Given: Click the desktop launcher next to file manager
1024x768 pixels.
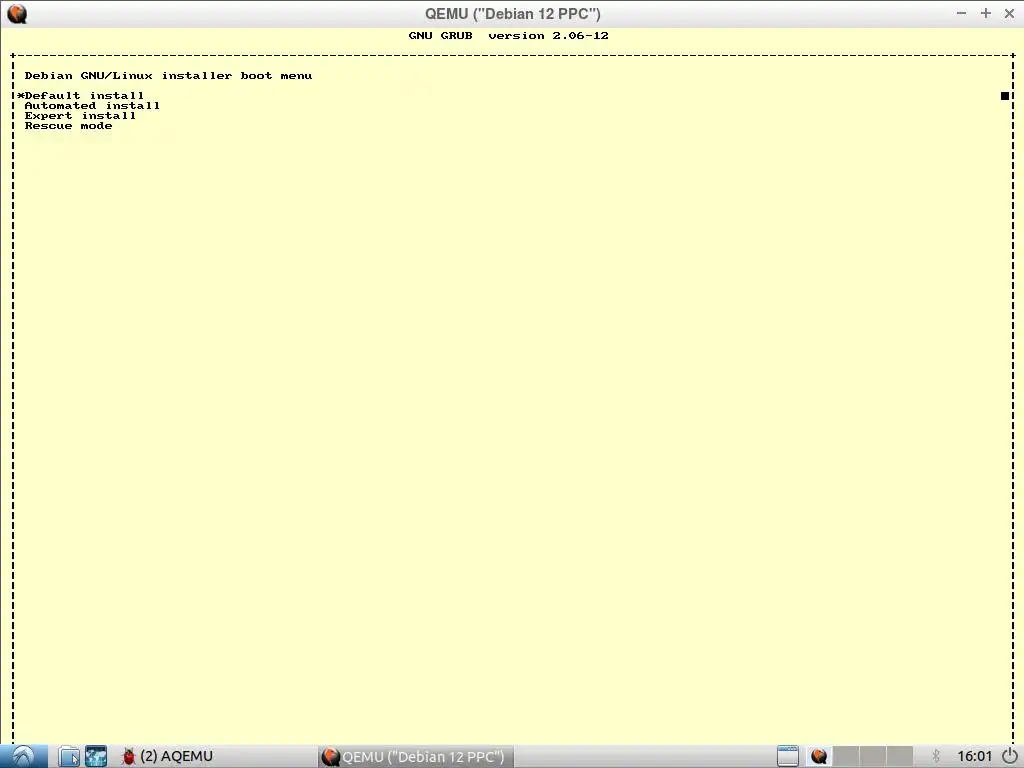Looking at the screenshot, I should click(x=95, y=756).
